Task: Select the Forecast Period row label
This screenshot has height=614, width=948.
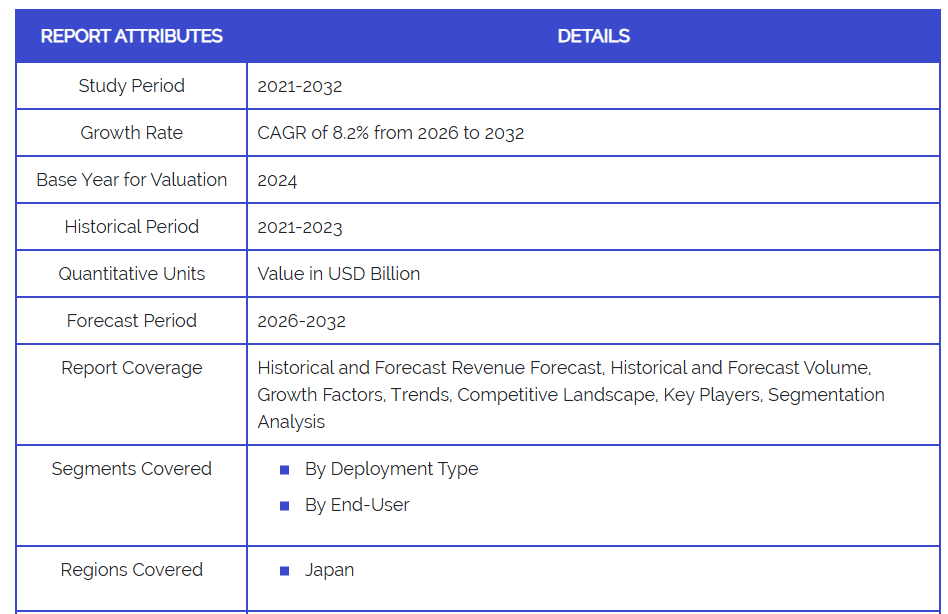Action: 131,321
